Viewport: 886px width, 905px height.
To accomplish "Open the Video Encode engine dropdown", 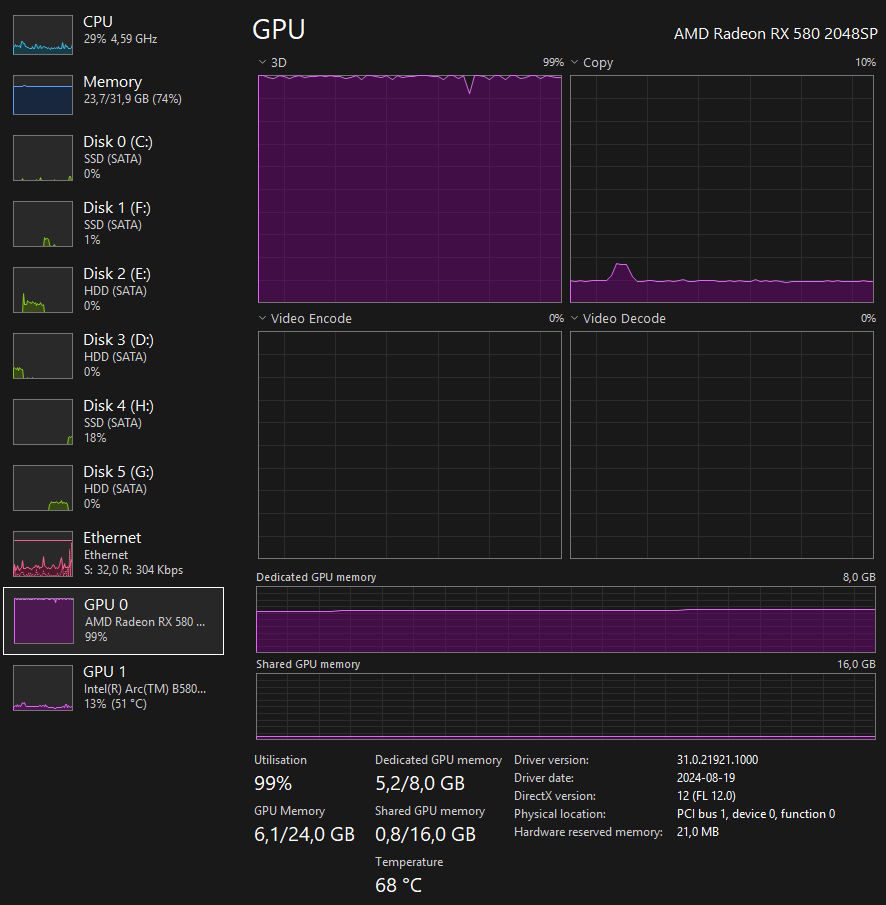I will tap(263, 318).
